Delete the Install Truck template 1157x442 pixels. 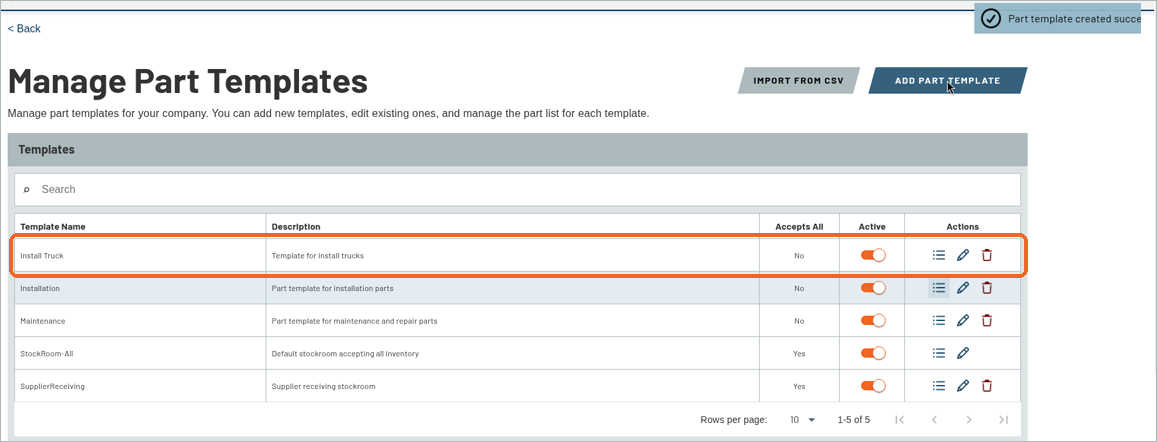(x=987, y=255)
